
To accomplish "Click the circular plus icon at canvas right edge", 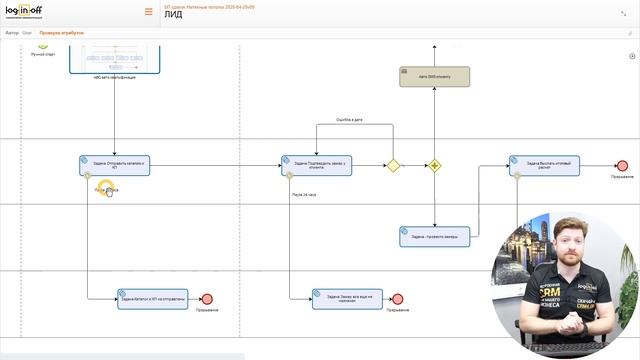I will pos(632,56).
